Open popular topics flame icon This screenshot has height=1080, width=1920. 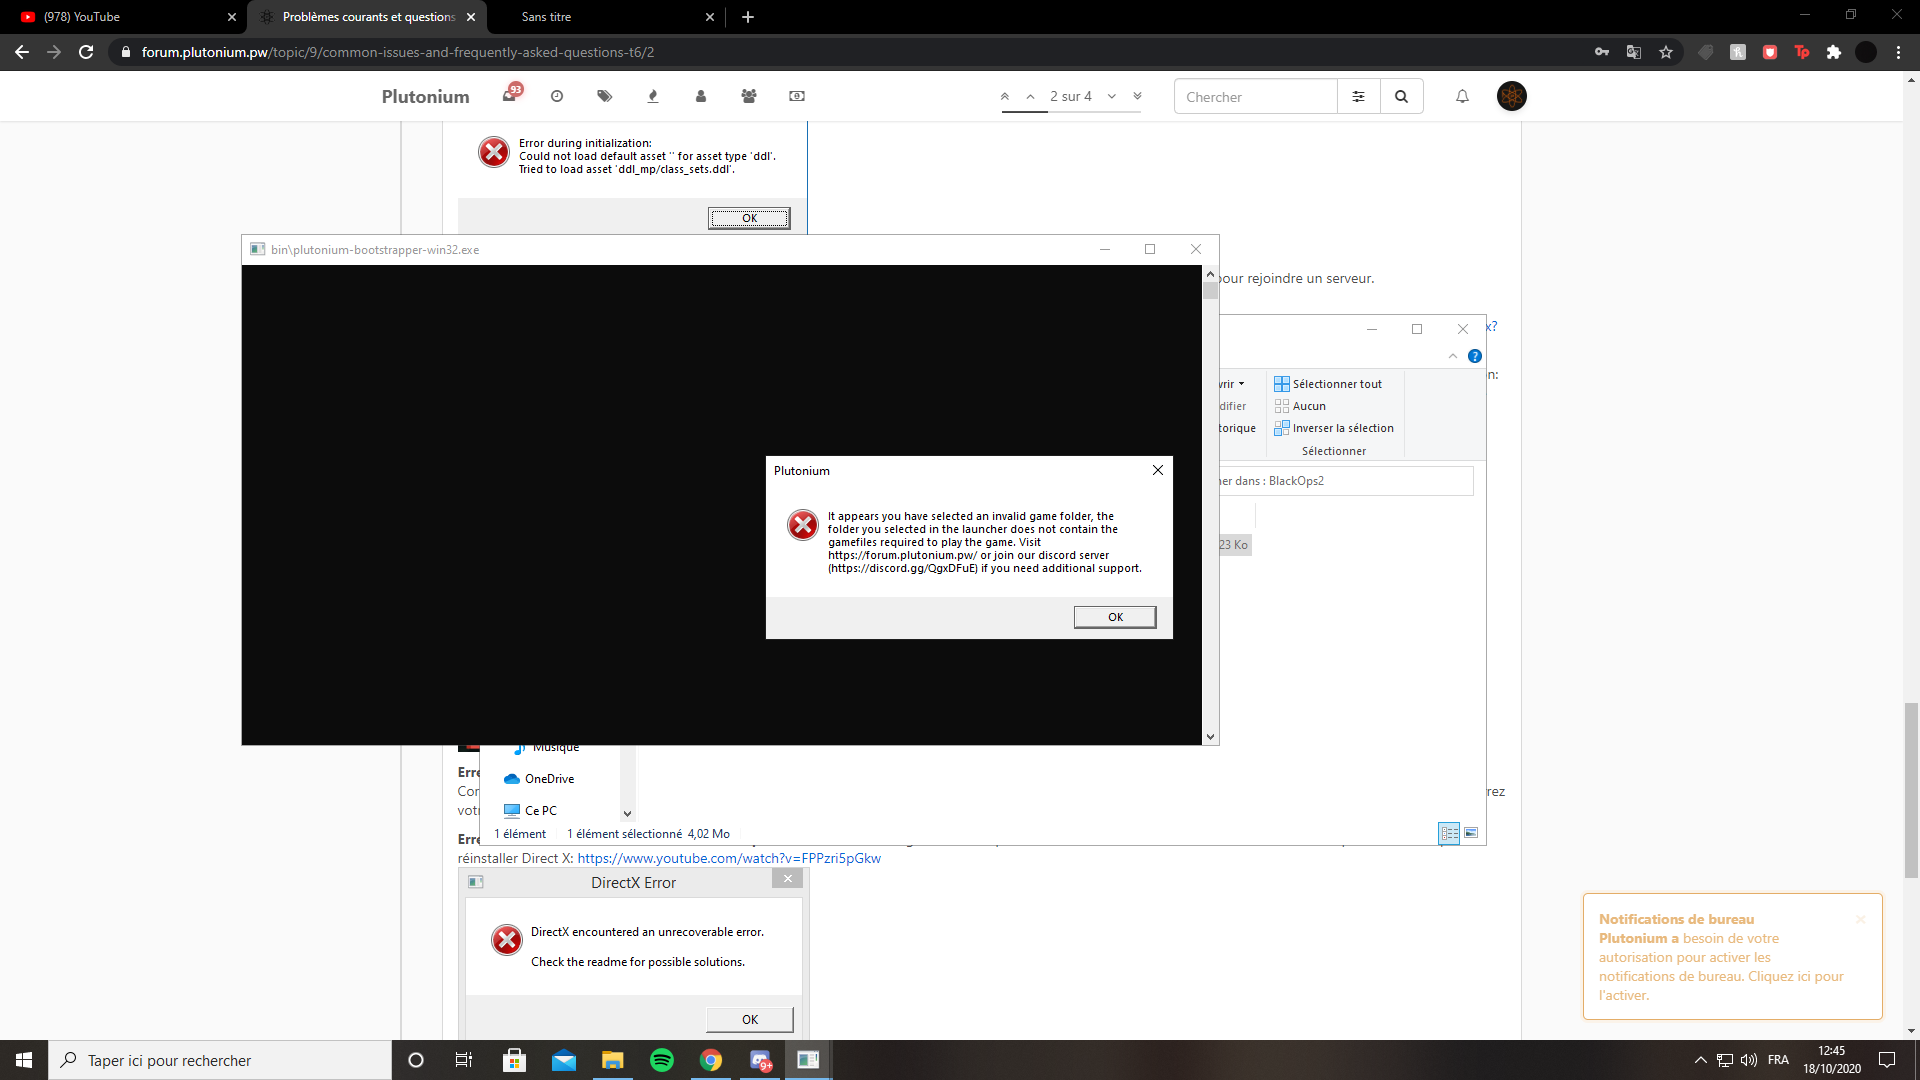(652, 96)
